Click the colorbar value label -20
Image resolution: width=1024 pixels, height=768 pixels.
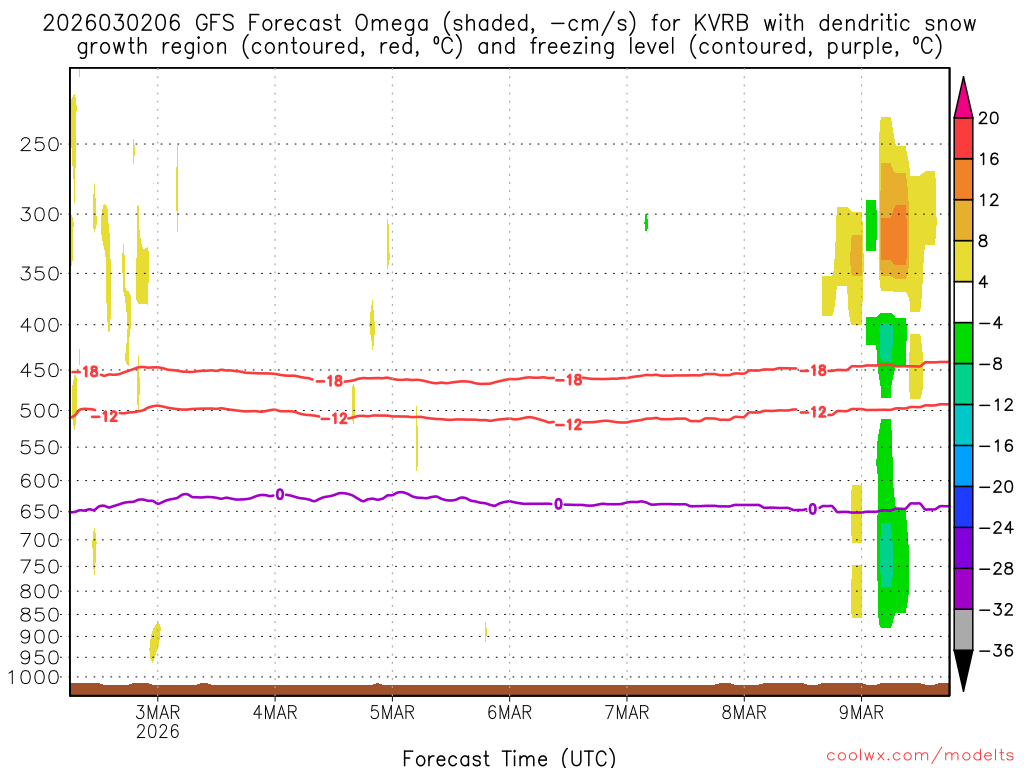(997, 487)
